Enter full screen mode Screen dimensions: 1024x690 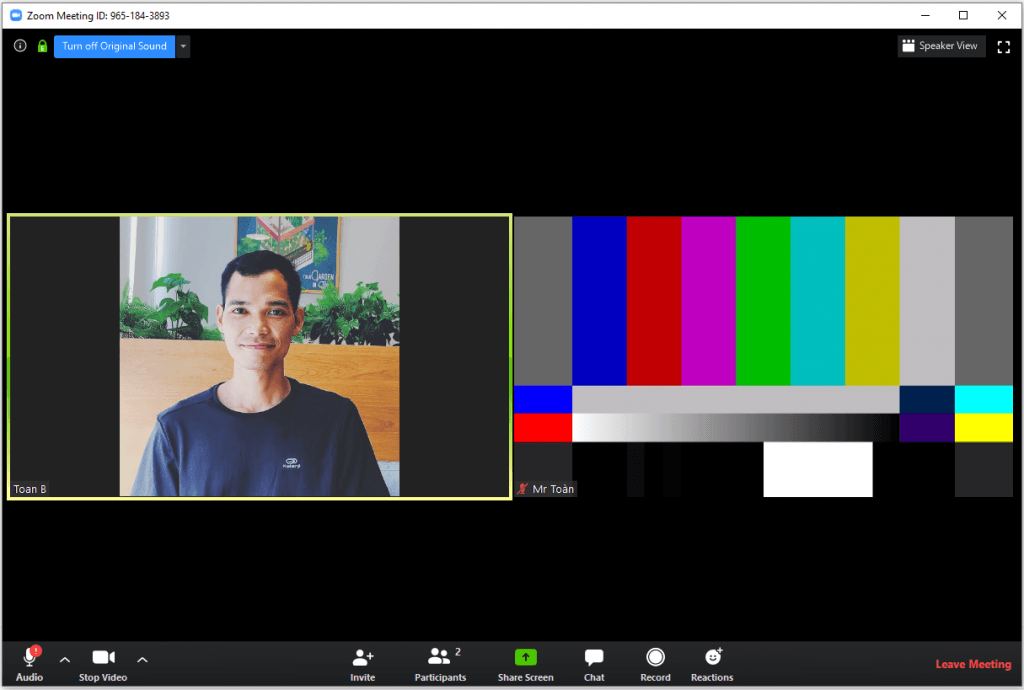1004,46
